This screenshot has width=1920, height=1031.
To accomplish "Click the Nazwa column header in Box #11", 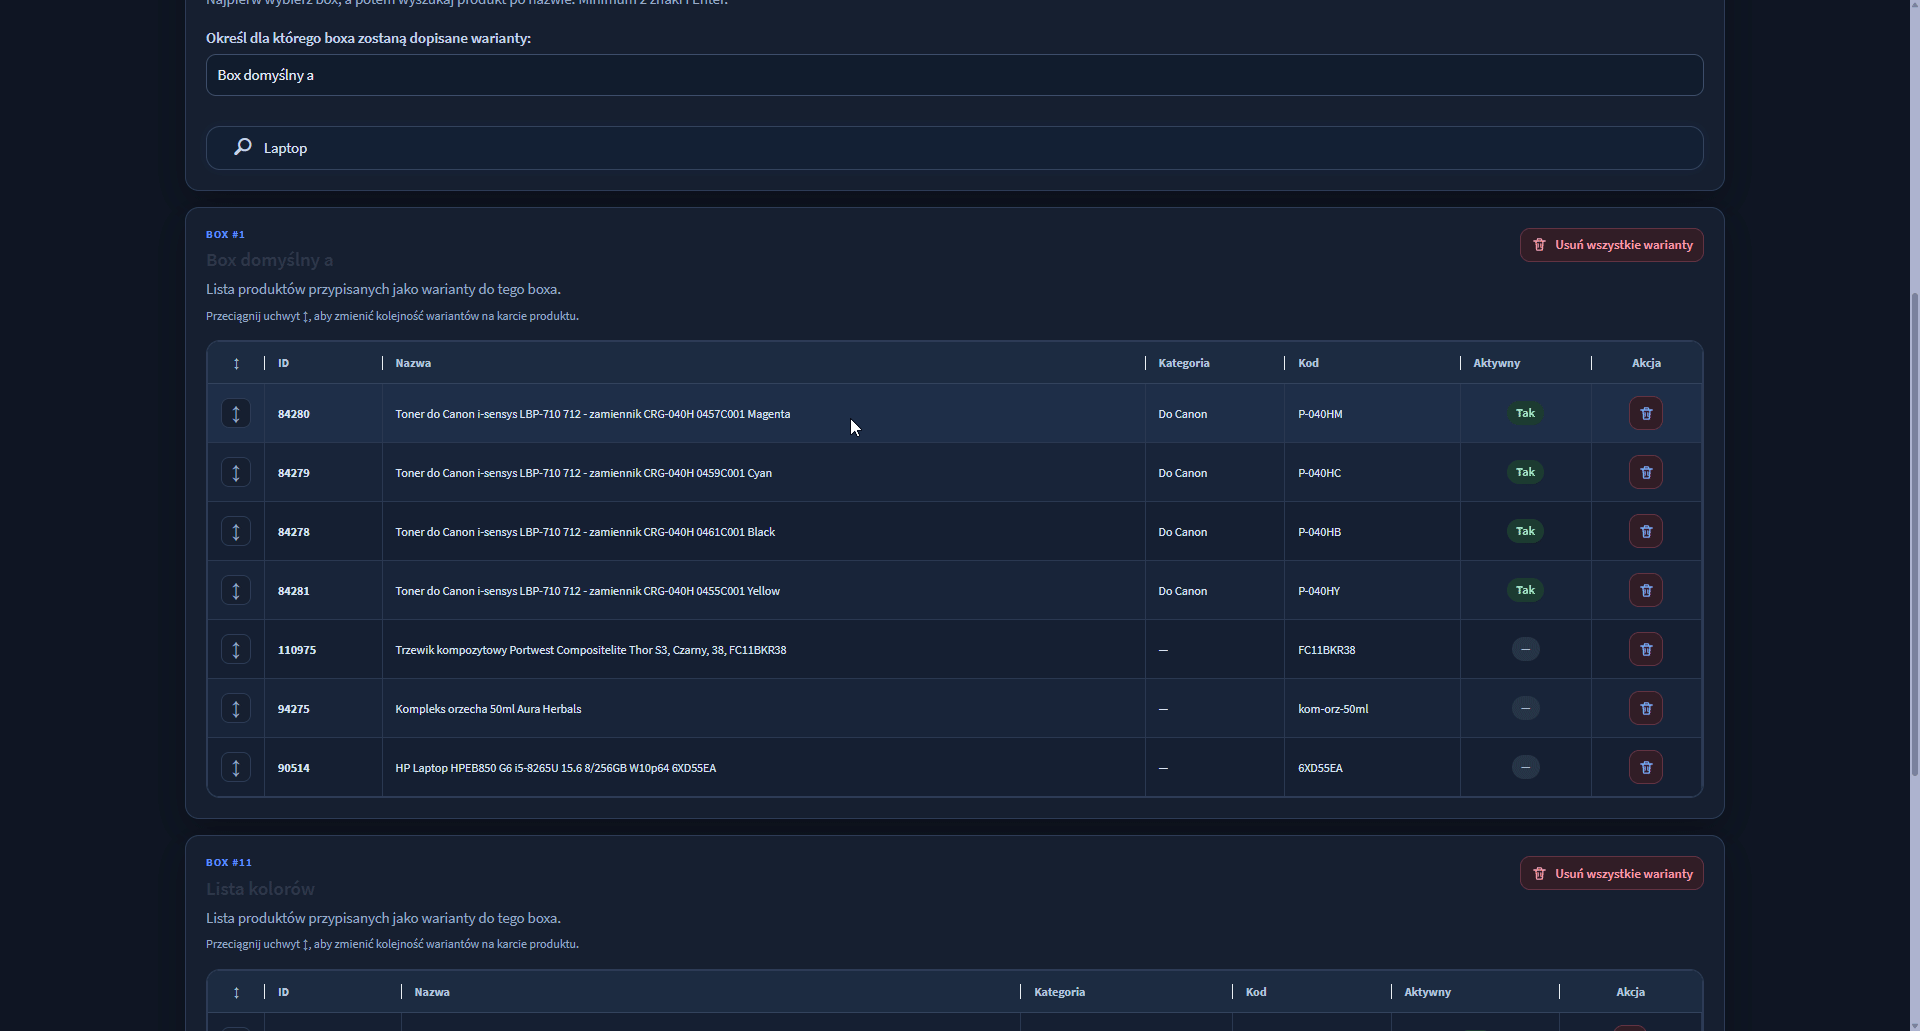I will point(432,992).
